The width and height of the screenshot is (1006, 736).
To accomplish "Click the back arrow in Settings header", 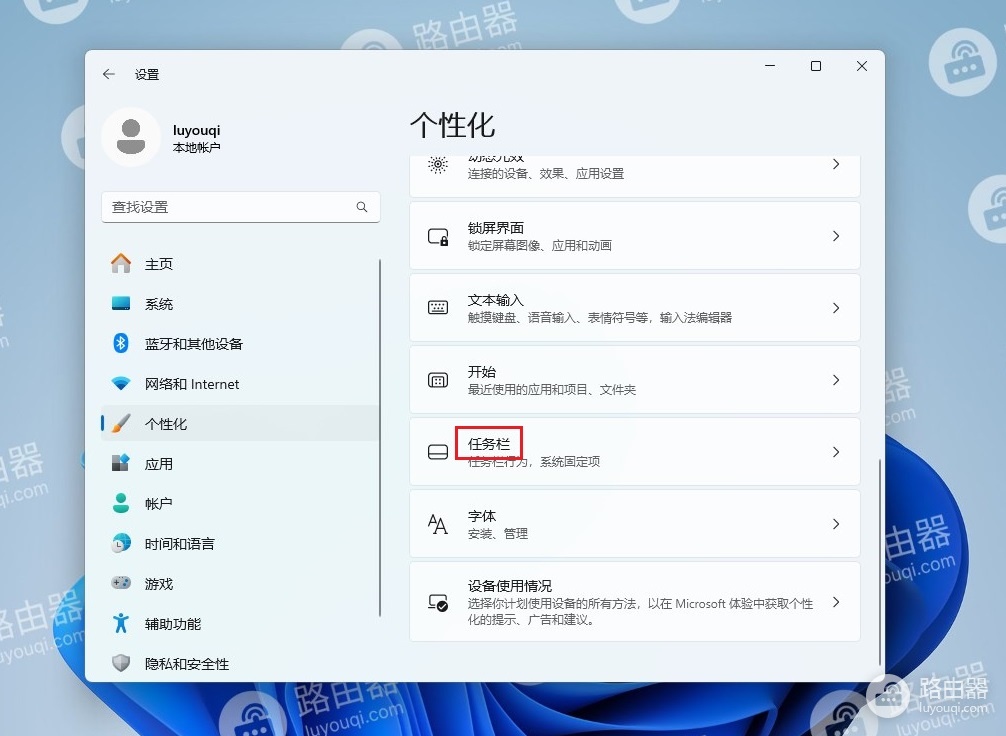I will (108, 74).
